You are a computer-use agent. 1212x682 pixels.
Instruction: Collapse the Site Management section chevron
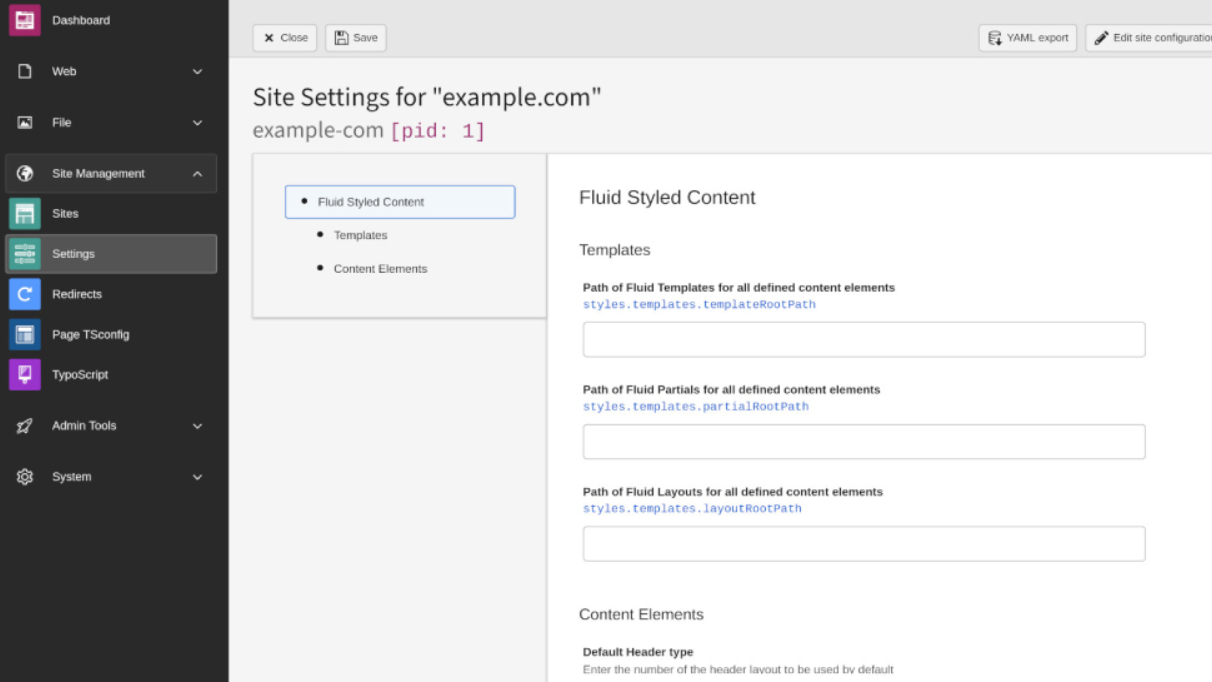(197, 174)
